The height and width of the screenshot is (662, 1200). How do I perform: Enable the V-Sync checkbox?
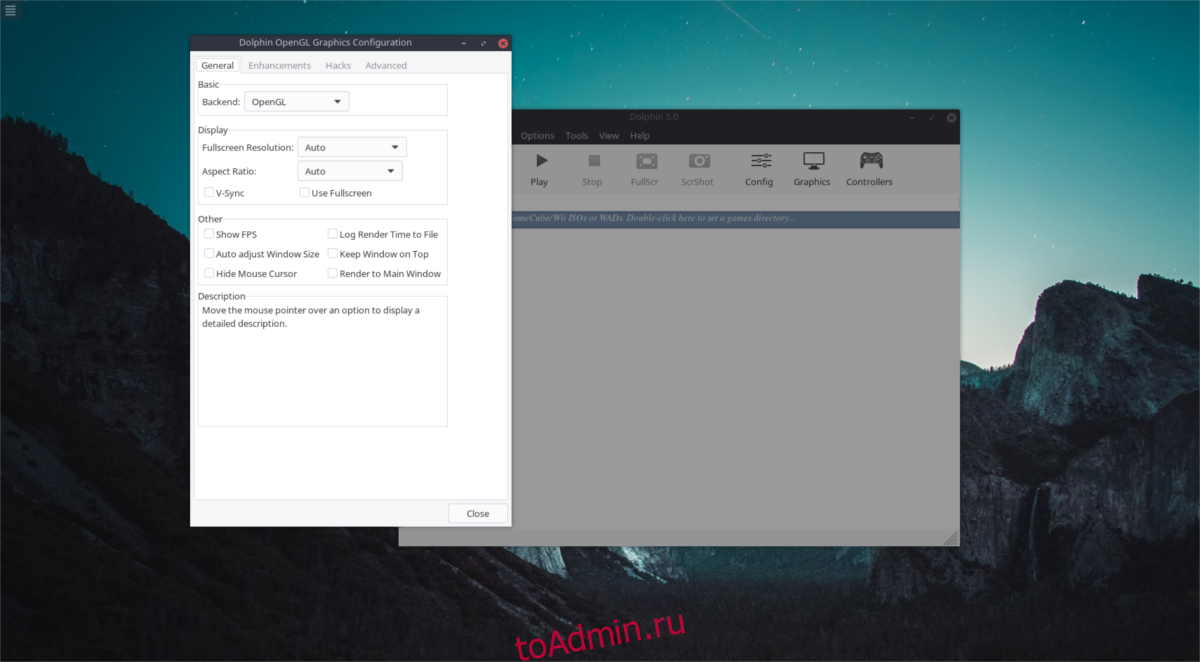pyautogui.click(x=208, y=193)
